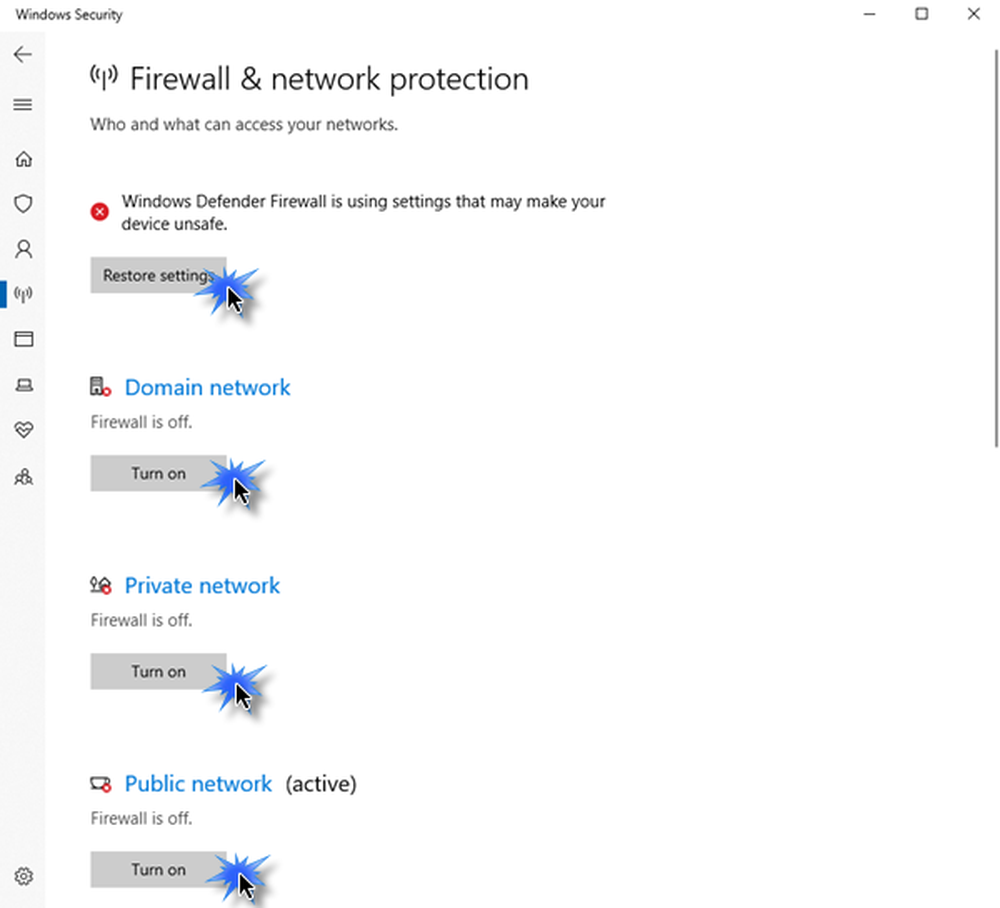Open Virus & threat protection from sidebar

(x=23, y=203)
